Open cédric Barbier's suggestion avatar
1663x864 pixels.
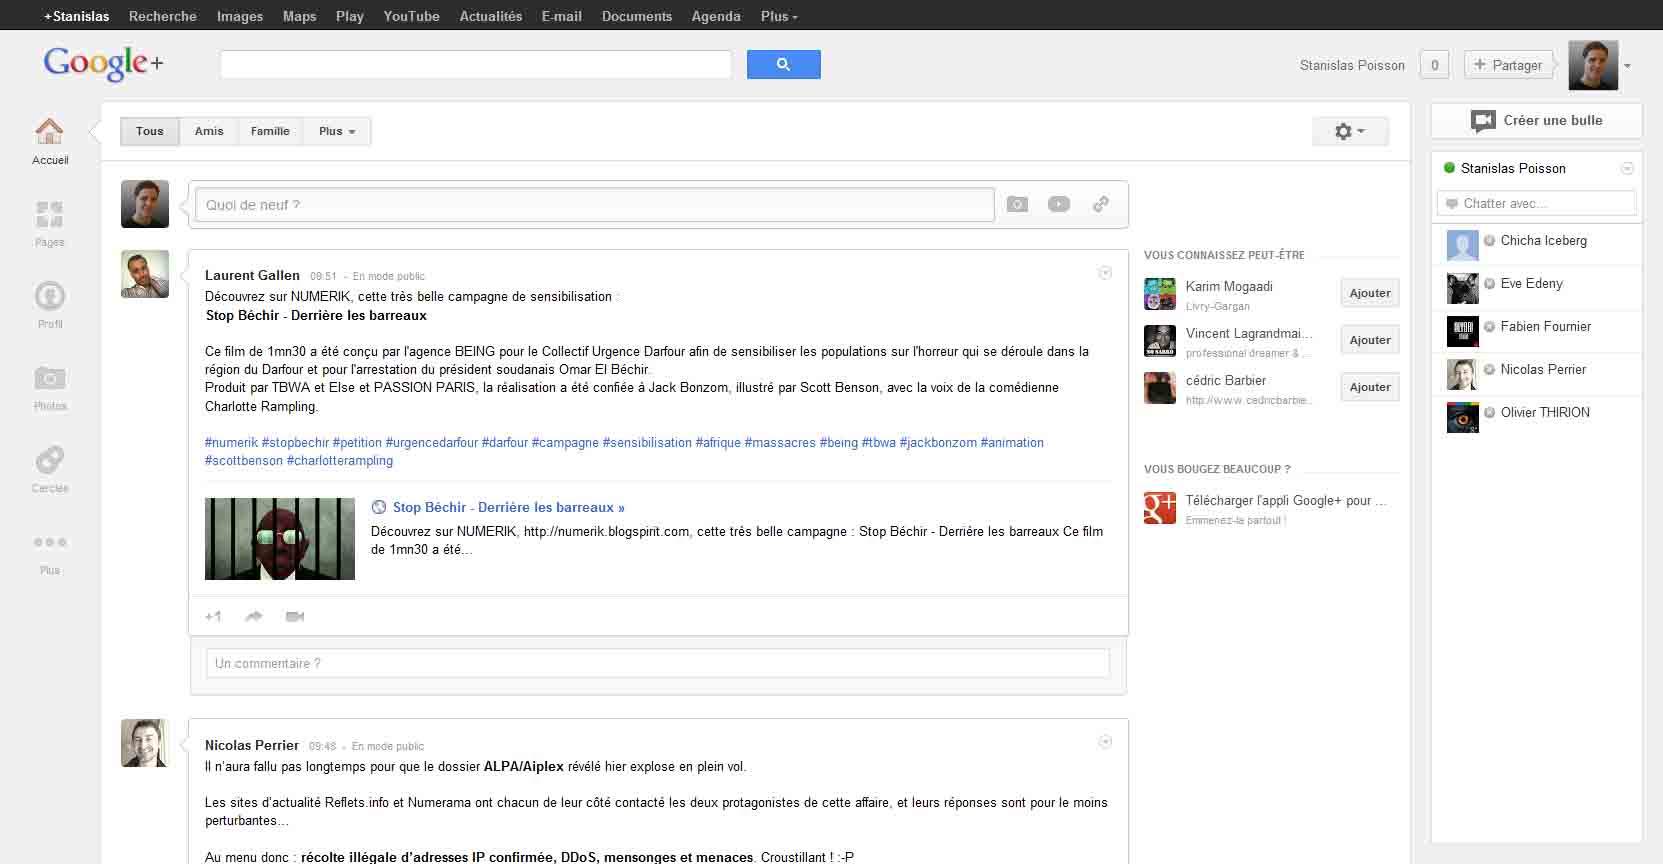(1160, 388)
